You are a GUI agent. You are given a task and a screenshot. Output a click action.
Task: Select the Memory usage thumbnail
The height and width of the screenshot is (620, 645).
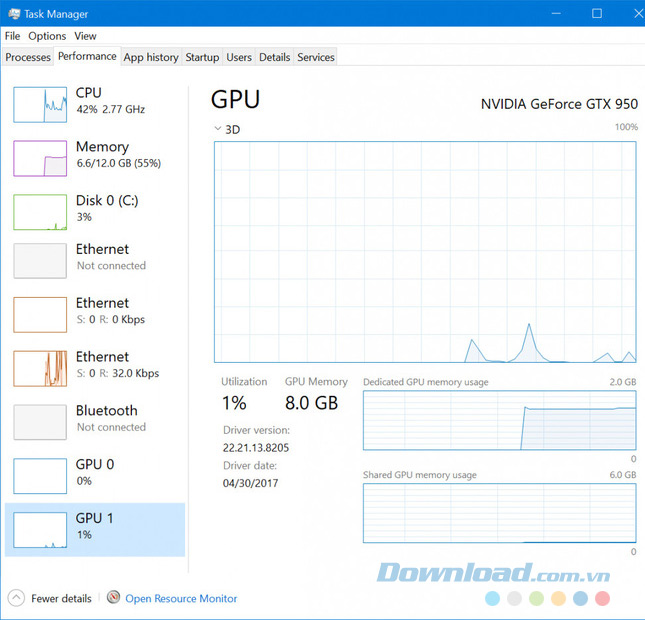(40, 158)
